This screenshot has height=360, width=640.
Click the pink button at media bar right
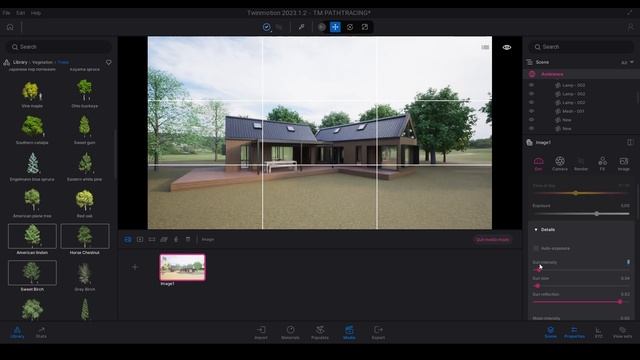493,240
